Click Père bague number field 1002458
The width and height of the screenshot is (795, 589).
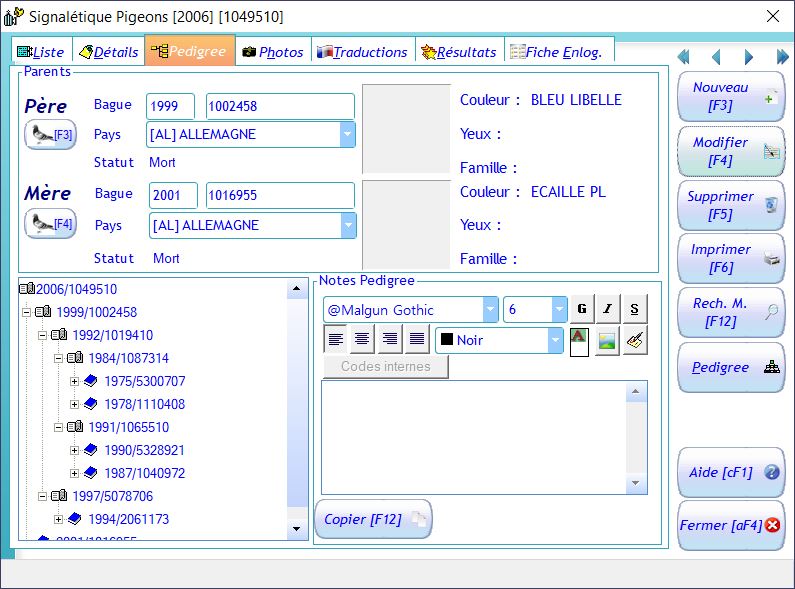(280, 106)
